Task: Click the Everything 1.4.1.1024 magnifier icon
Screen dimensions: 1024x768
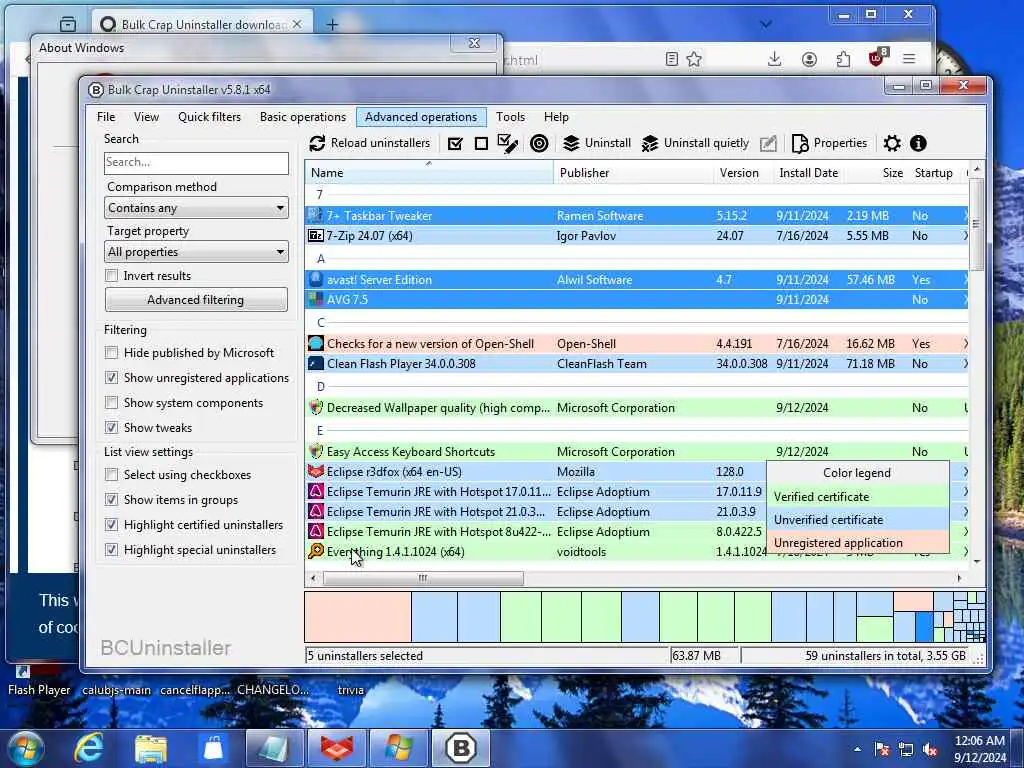Action: 316,552
